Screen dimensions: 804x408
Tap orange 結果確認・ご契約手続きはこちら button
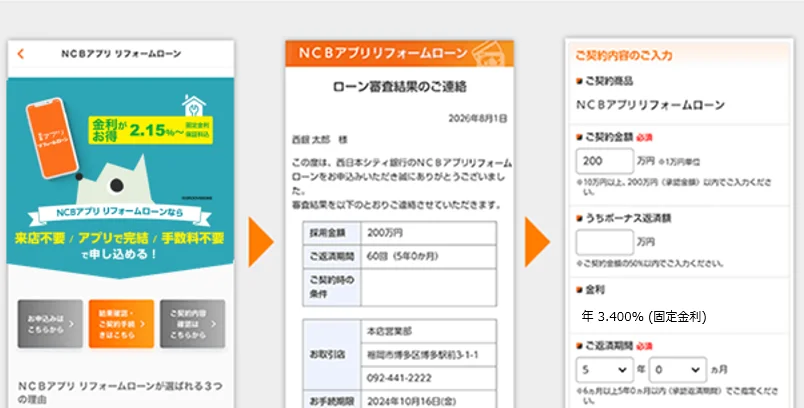click(x=121, y=324)
